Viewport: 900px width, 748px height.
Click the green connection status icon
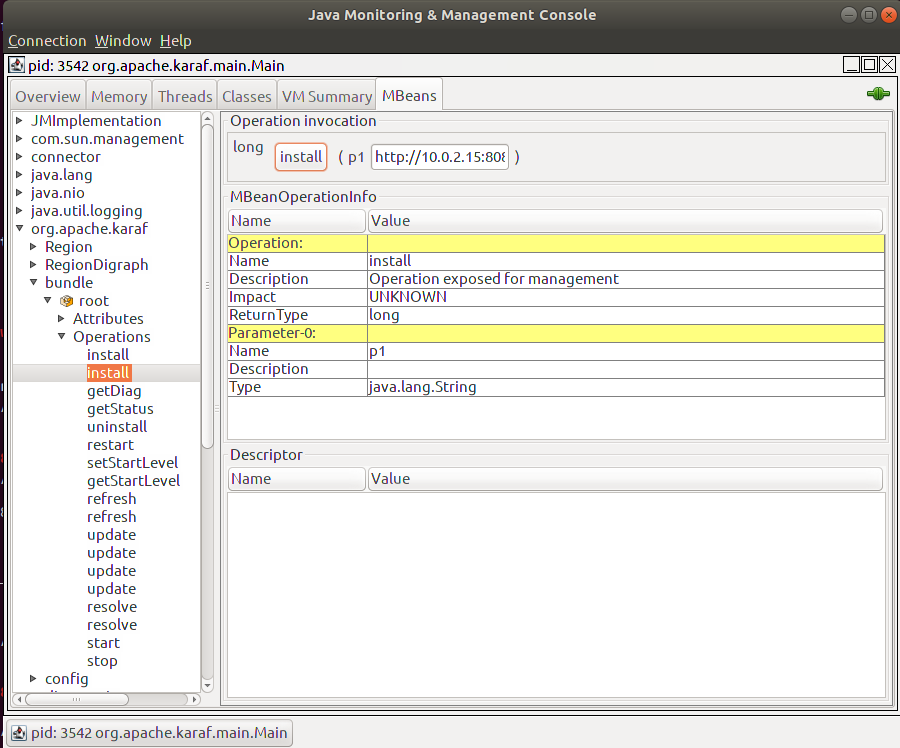[x=878, y=94]
